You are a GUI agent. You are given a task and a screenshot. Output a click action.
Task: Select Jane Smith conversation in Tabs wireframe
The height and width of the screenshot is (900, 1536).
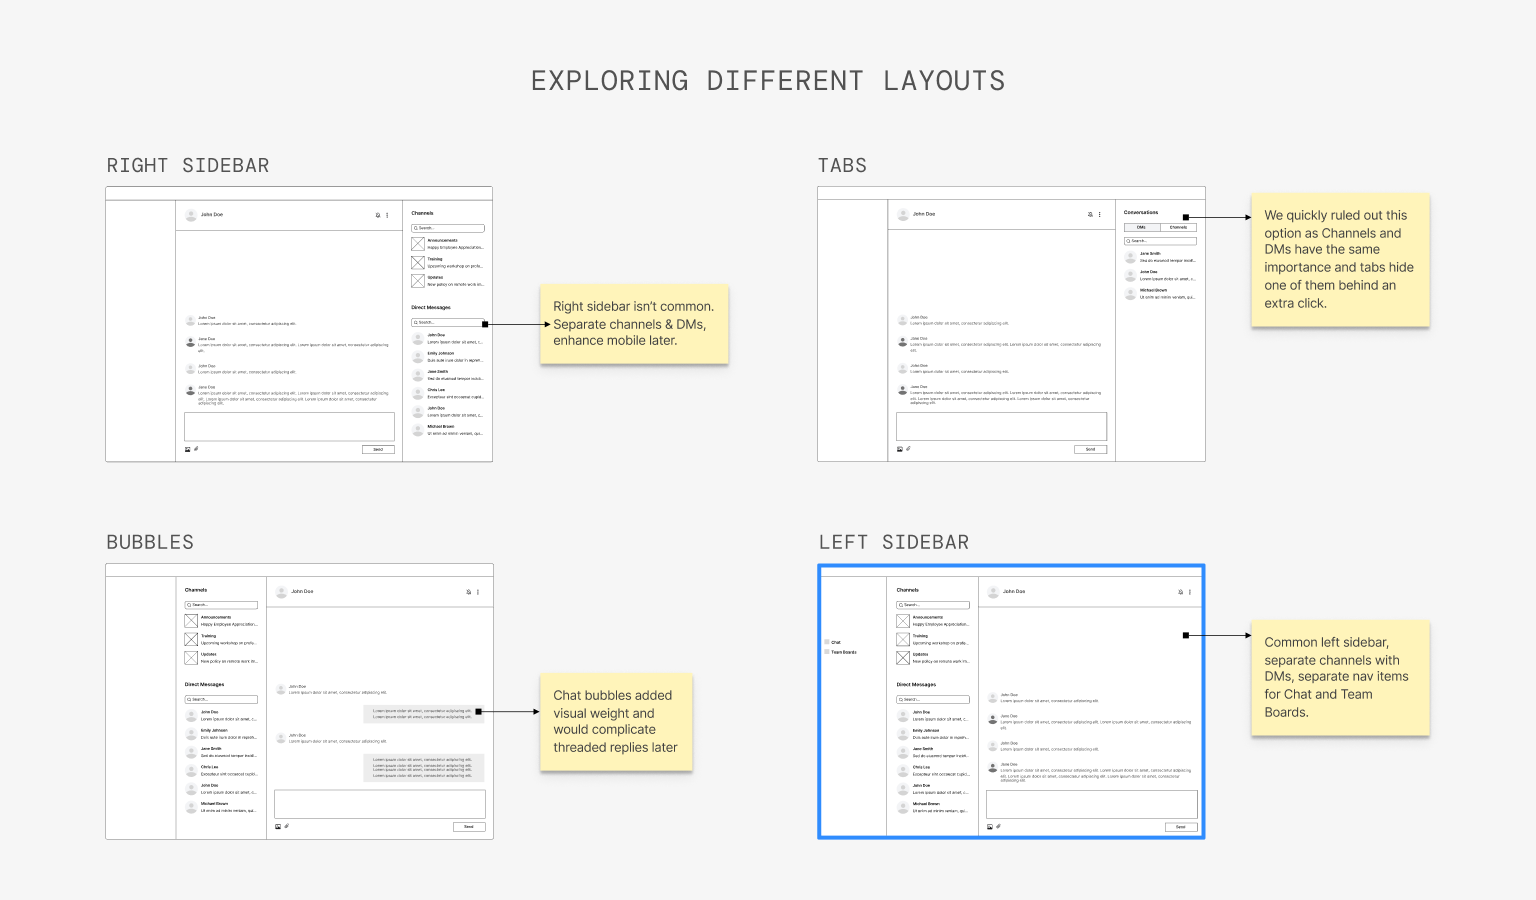(1160, 257)
